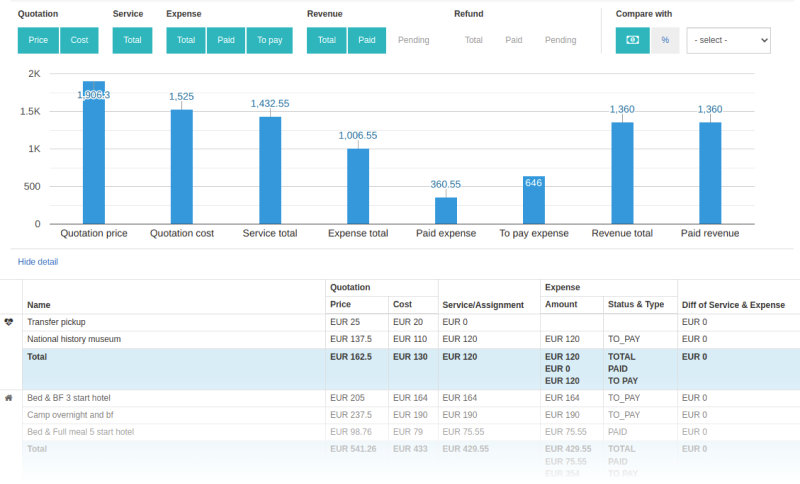Screen dimensions: 800x484
Task: Click the EUR 98.76 price cell
Action: pos(351,432)
